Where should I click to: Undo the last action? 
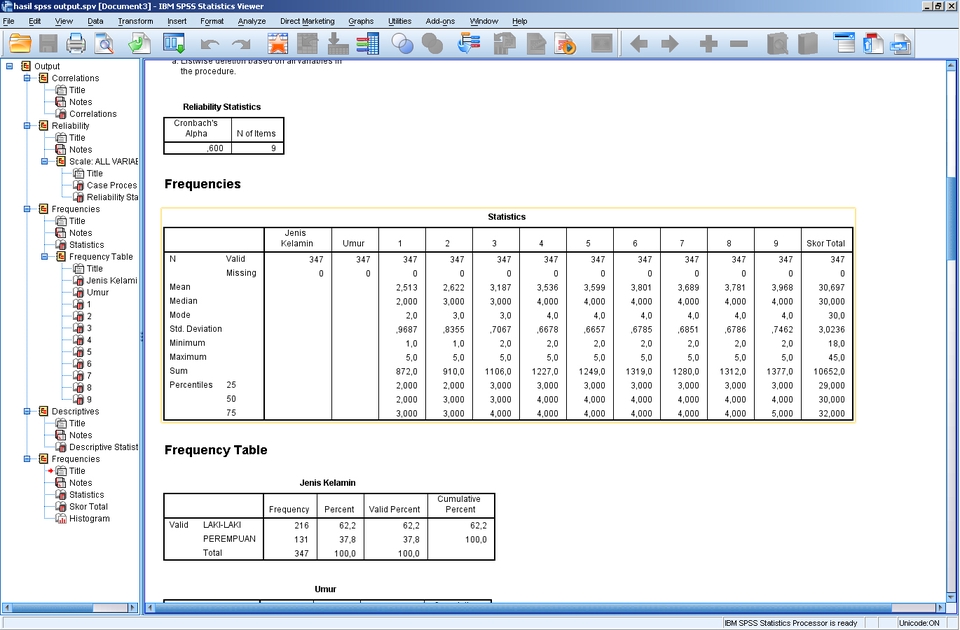[x=209, y=43]
